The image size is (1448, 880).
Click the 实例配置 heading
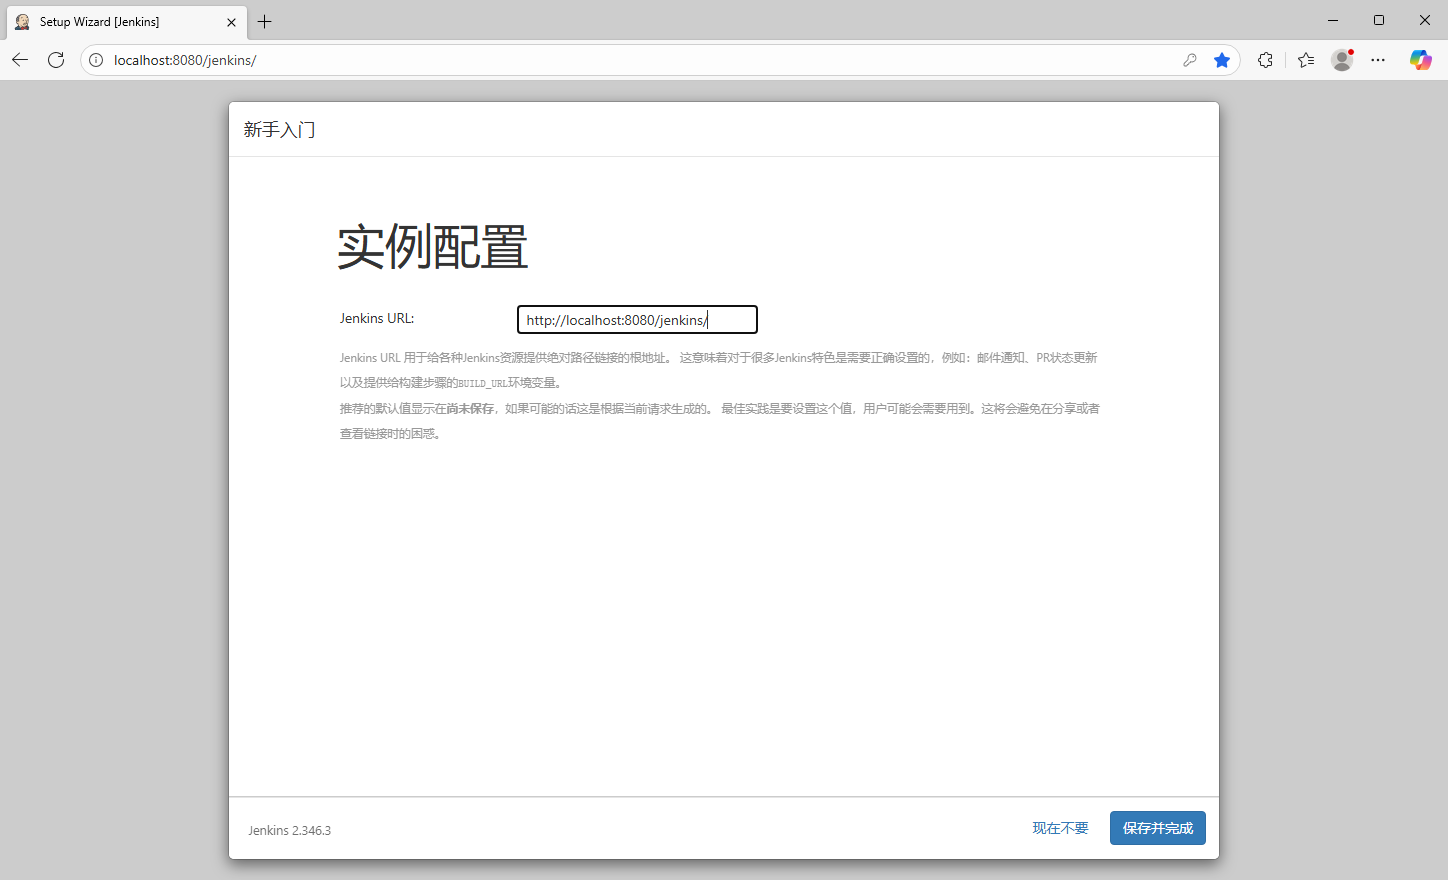point(432,247)
